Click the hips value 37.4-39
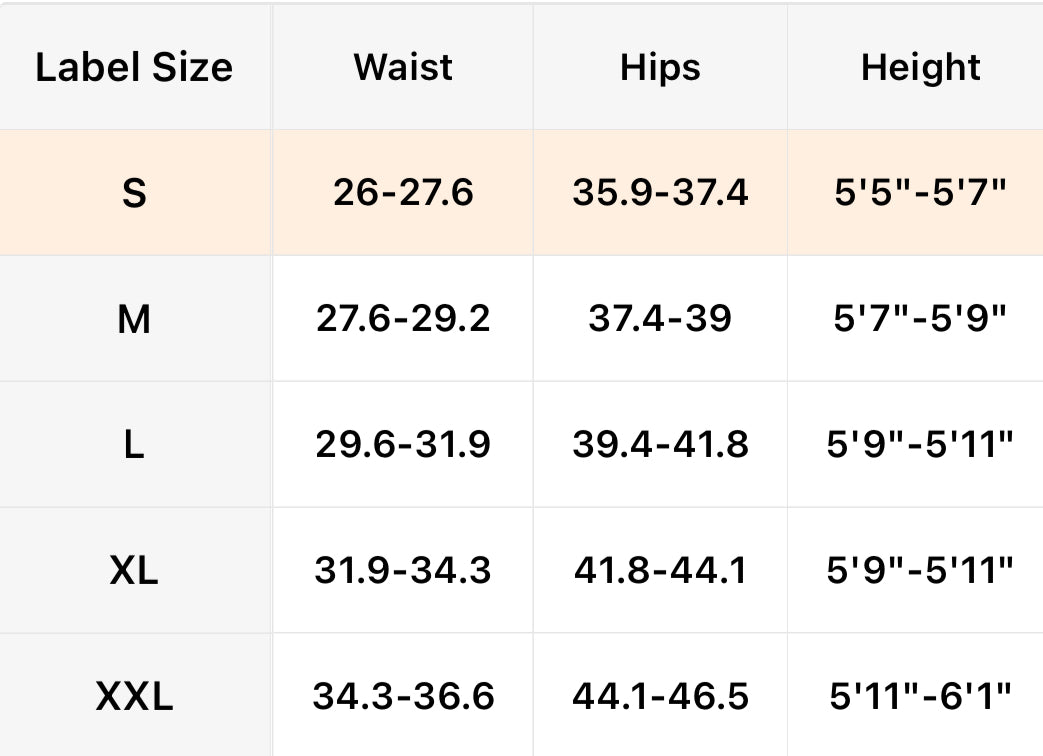This screenshot has width=1043, height=756. pyautogui.click(x=660, y=319)
